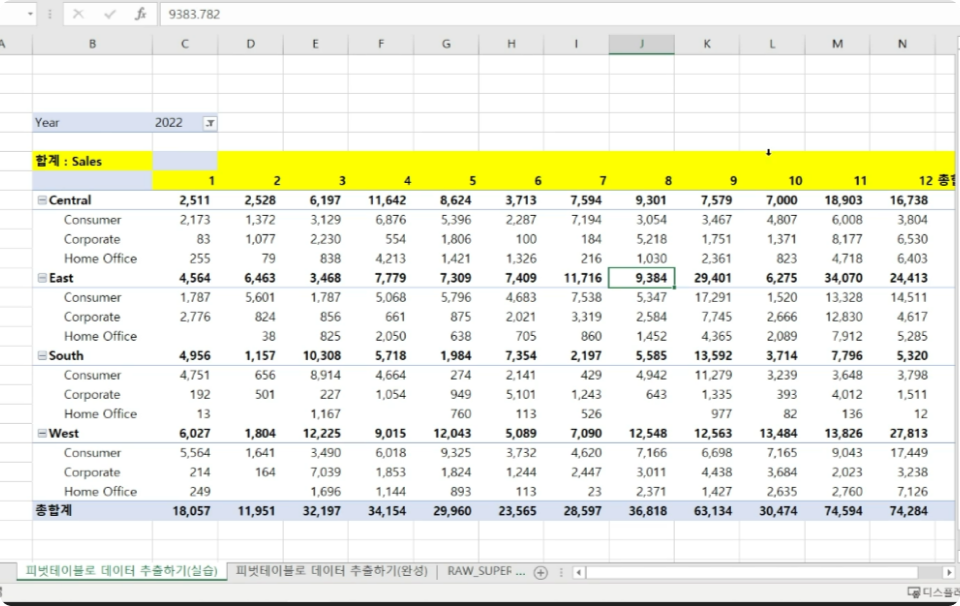Click the 합계 : Sales header cell
Viewport: 960px width, 606px height.
[x=92, y=161]
